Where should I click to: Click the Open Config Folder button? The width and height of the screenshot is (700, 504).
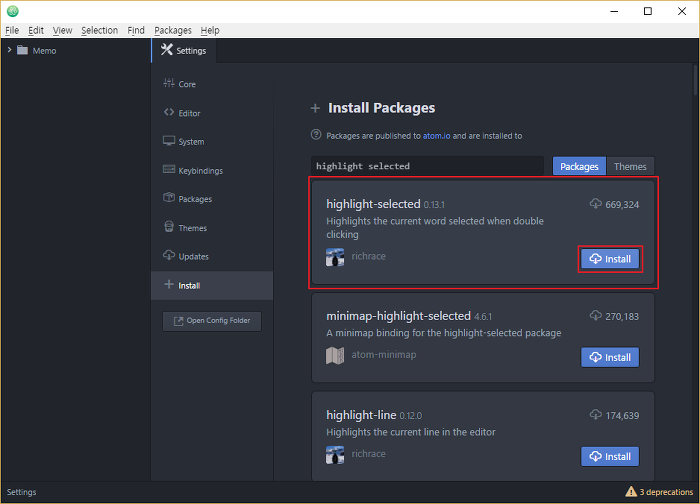pyautogui.click(x=212, y=321)
